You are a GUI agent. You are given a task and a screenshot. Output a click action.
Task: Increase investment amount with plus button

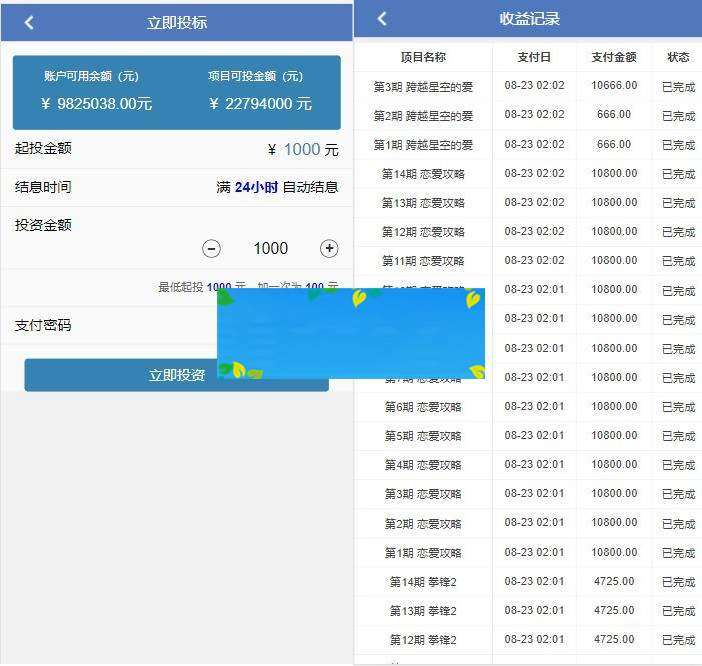coord(329,248)
